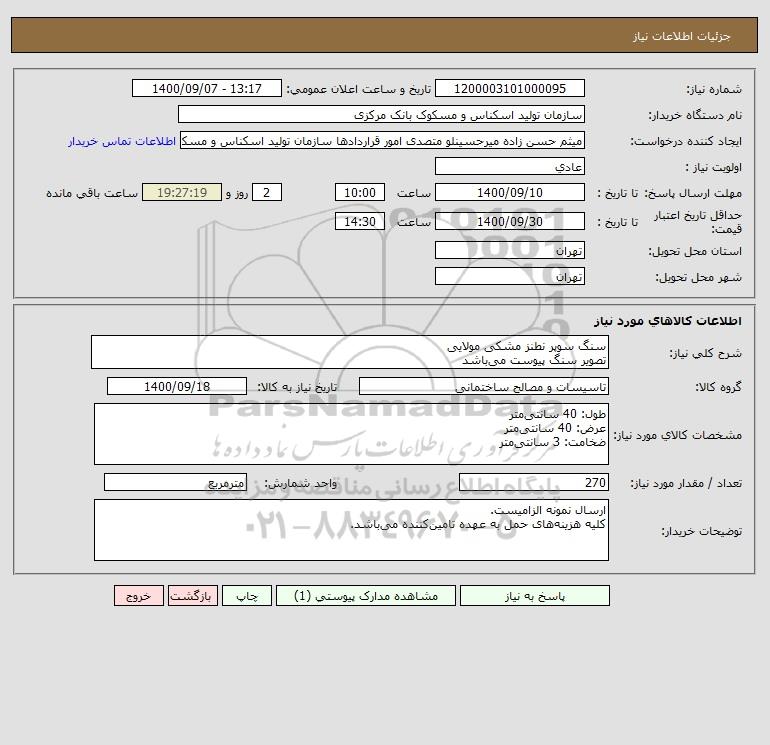
Task: Click the validity time field 14:30
Action: [x=360, y=221]
